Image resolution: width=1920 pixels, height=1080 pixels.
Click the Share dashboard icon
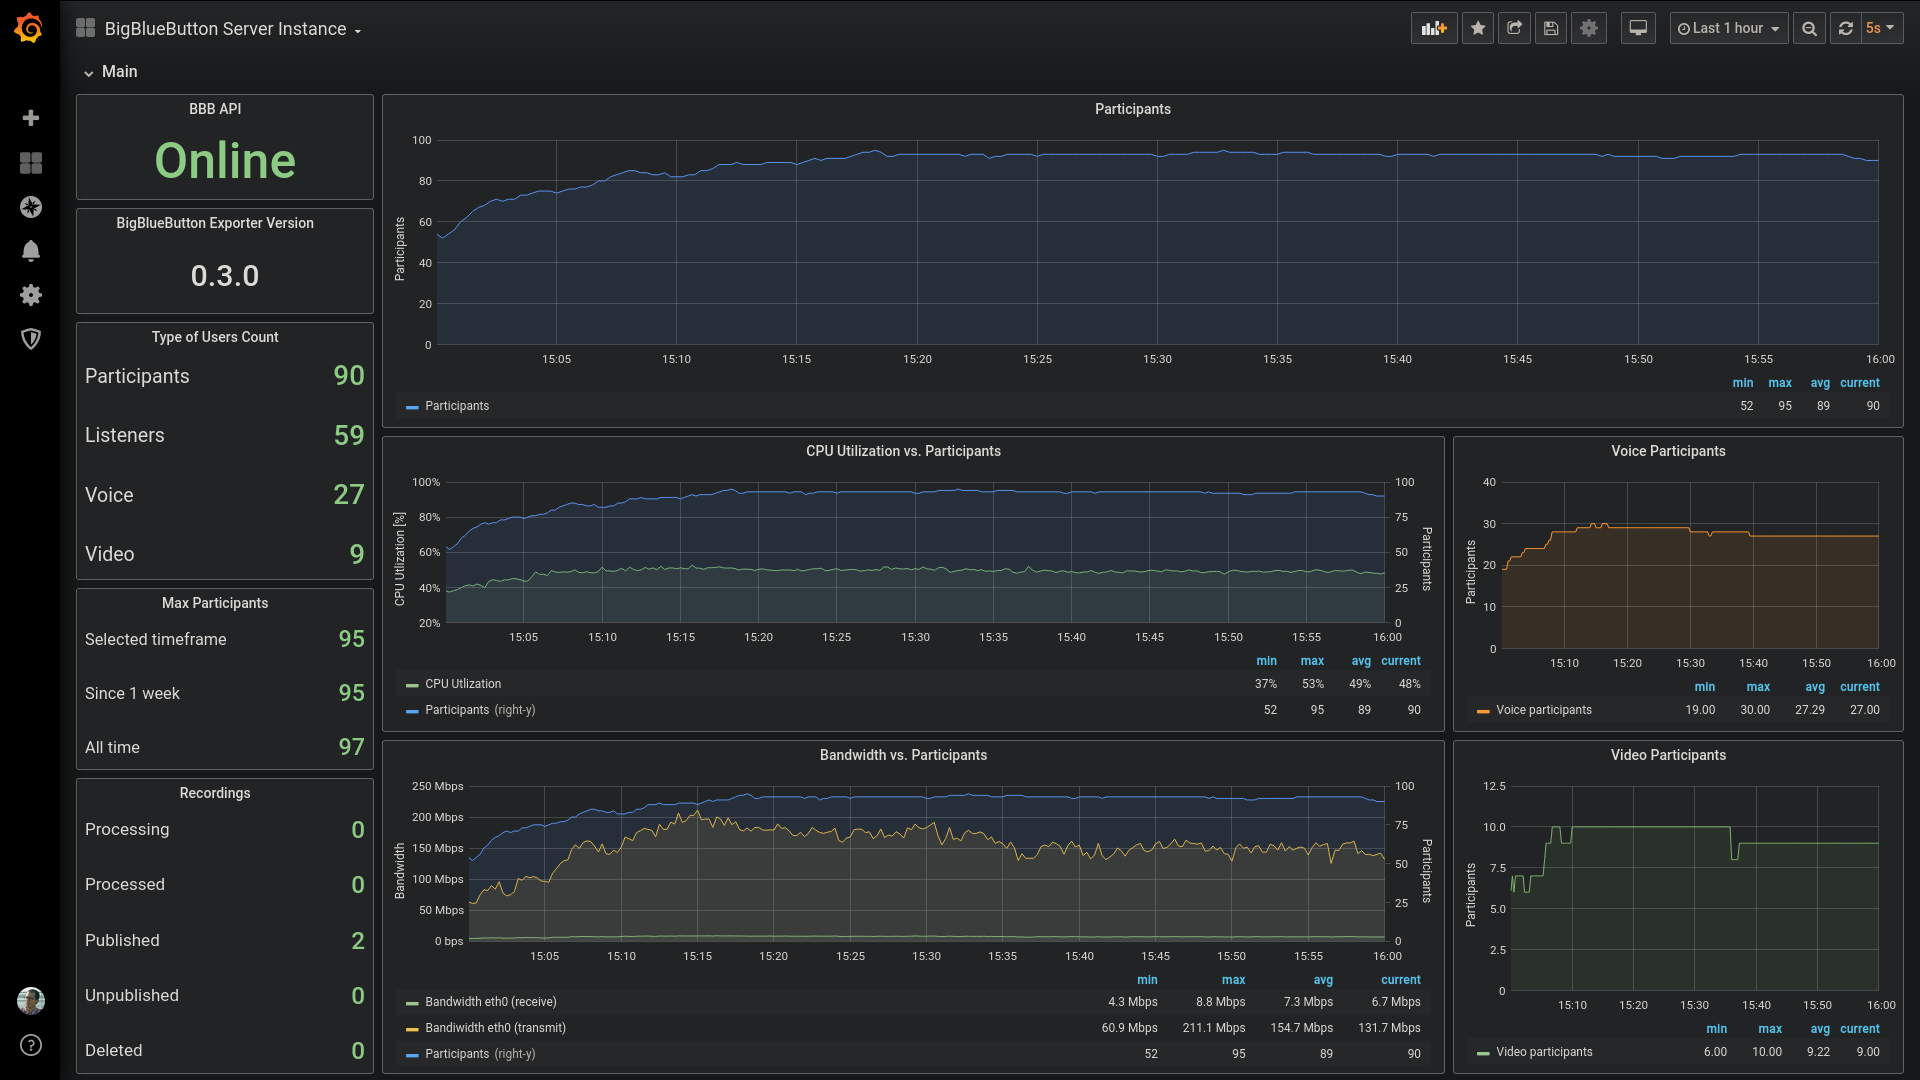pos(1514,29)
